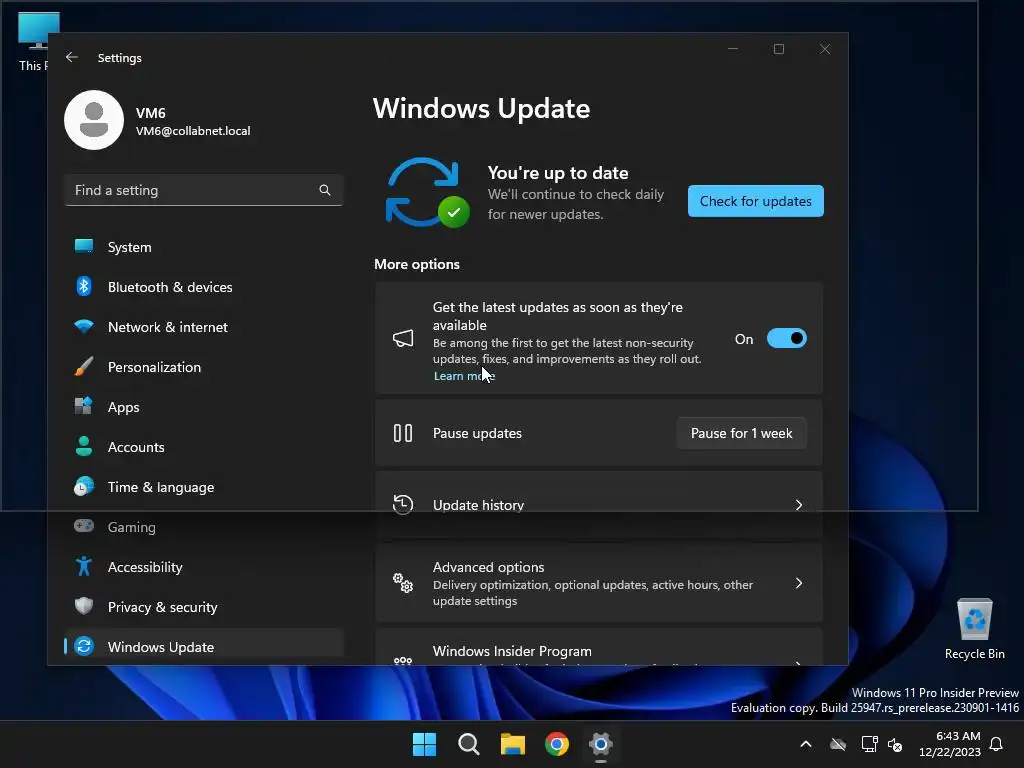Click the Gaming controller icon
This screenshot has width=1024, height=768.
pyautogui.click(x=84, y=526)
